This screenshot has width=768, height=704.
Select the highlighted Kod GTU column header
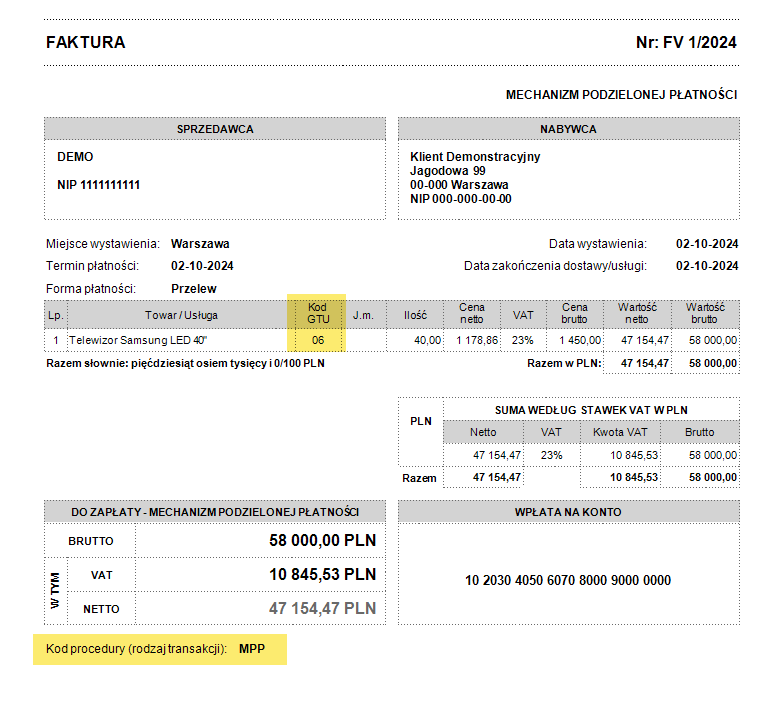click(x=318, y=314)
